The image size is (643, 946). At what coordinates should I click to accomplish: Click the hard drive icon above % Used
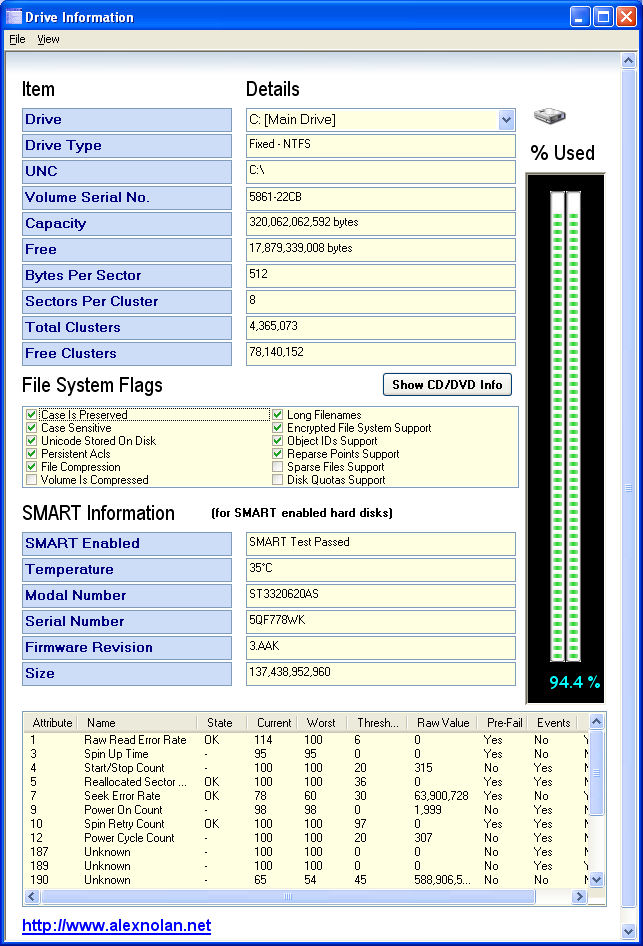[x=550, y=115]
